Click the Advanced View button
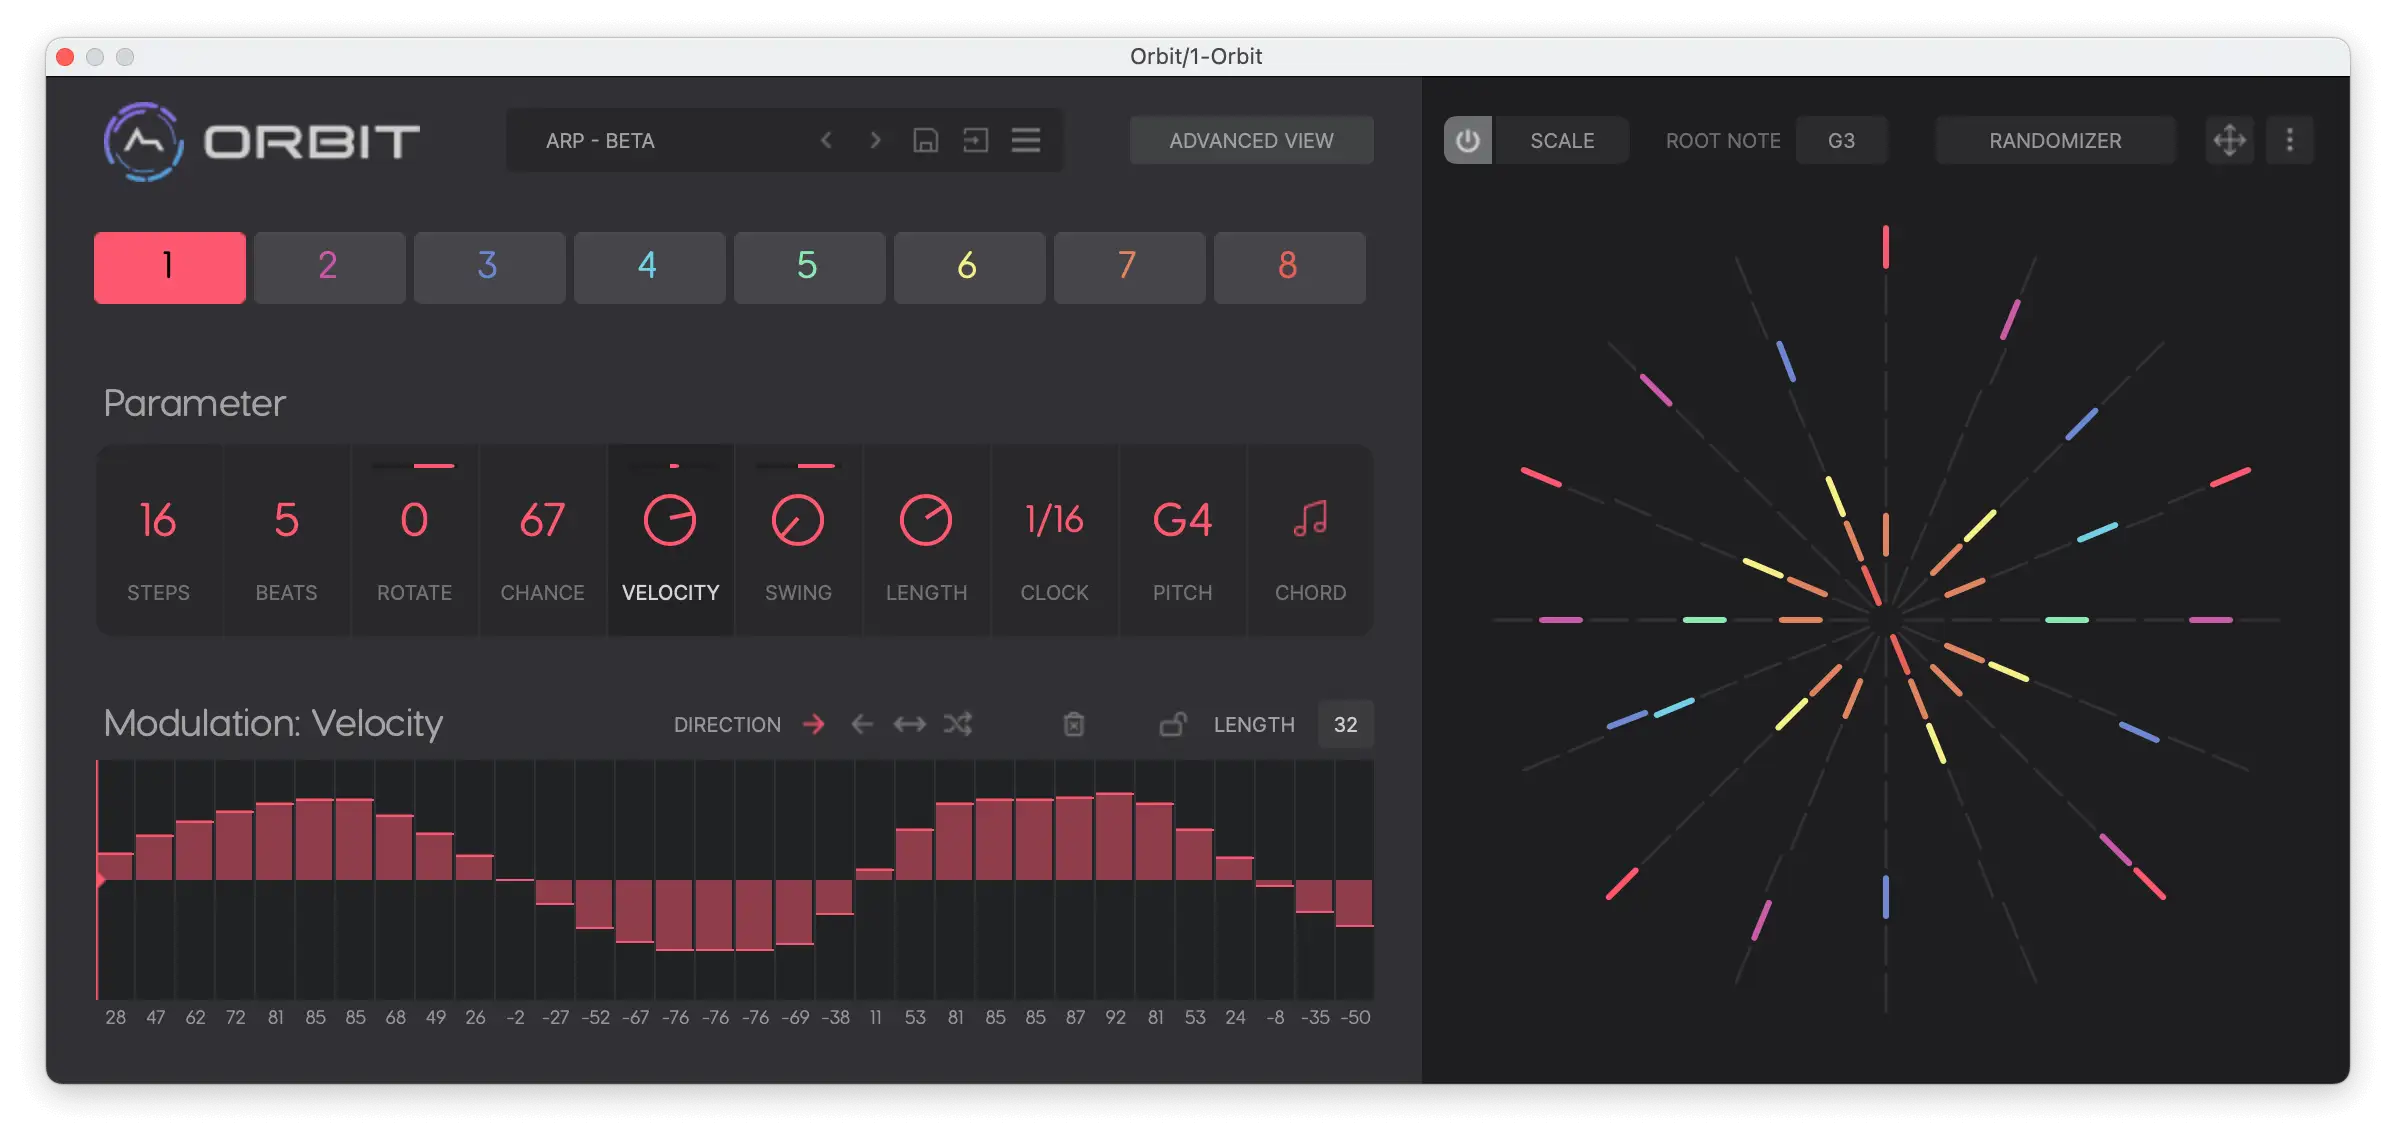Viewport: 2396px width, 1138px height. 1251,141
